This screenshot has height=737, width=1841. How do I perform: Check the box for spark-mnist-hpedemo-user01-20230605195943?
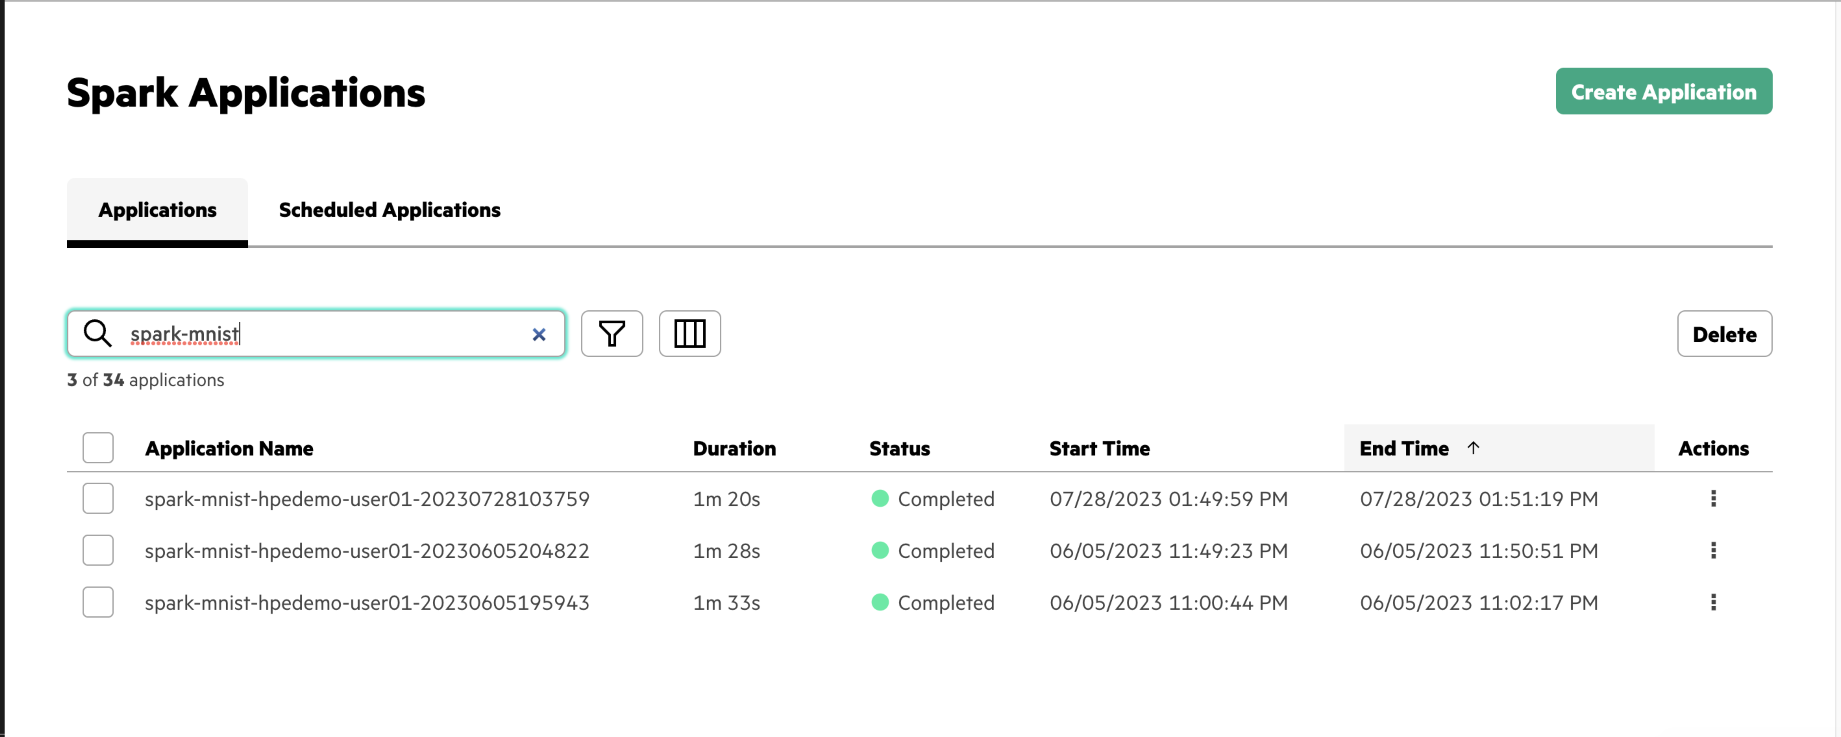pyautogui.click(x=98, y=602)
